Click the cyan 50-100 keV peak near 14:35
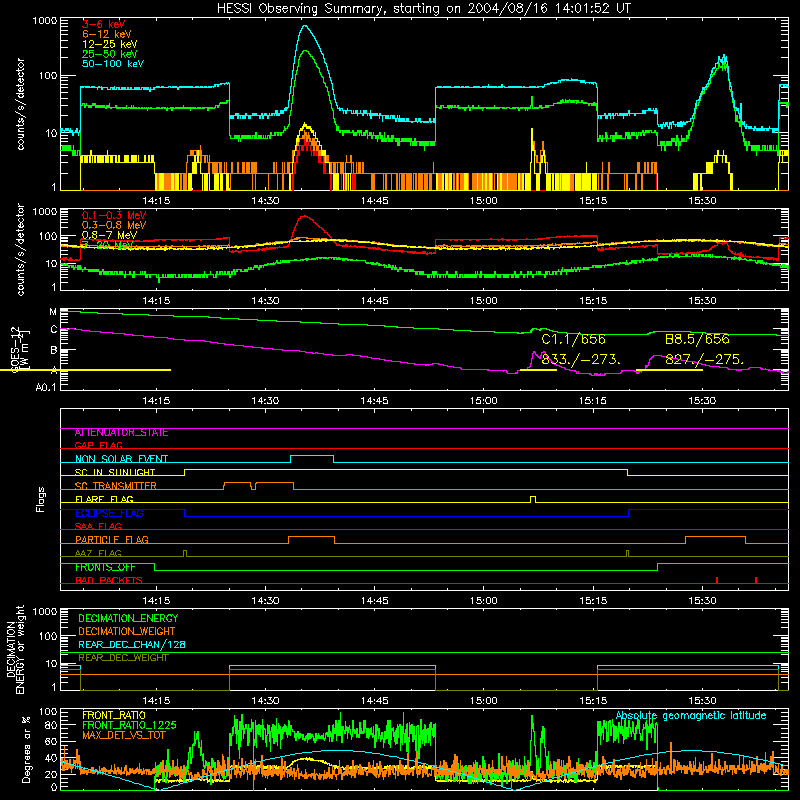This screenshot has height=800, width=800. coord(306,27)
